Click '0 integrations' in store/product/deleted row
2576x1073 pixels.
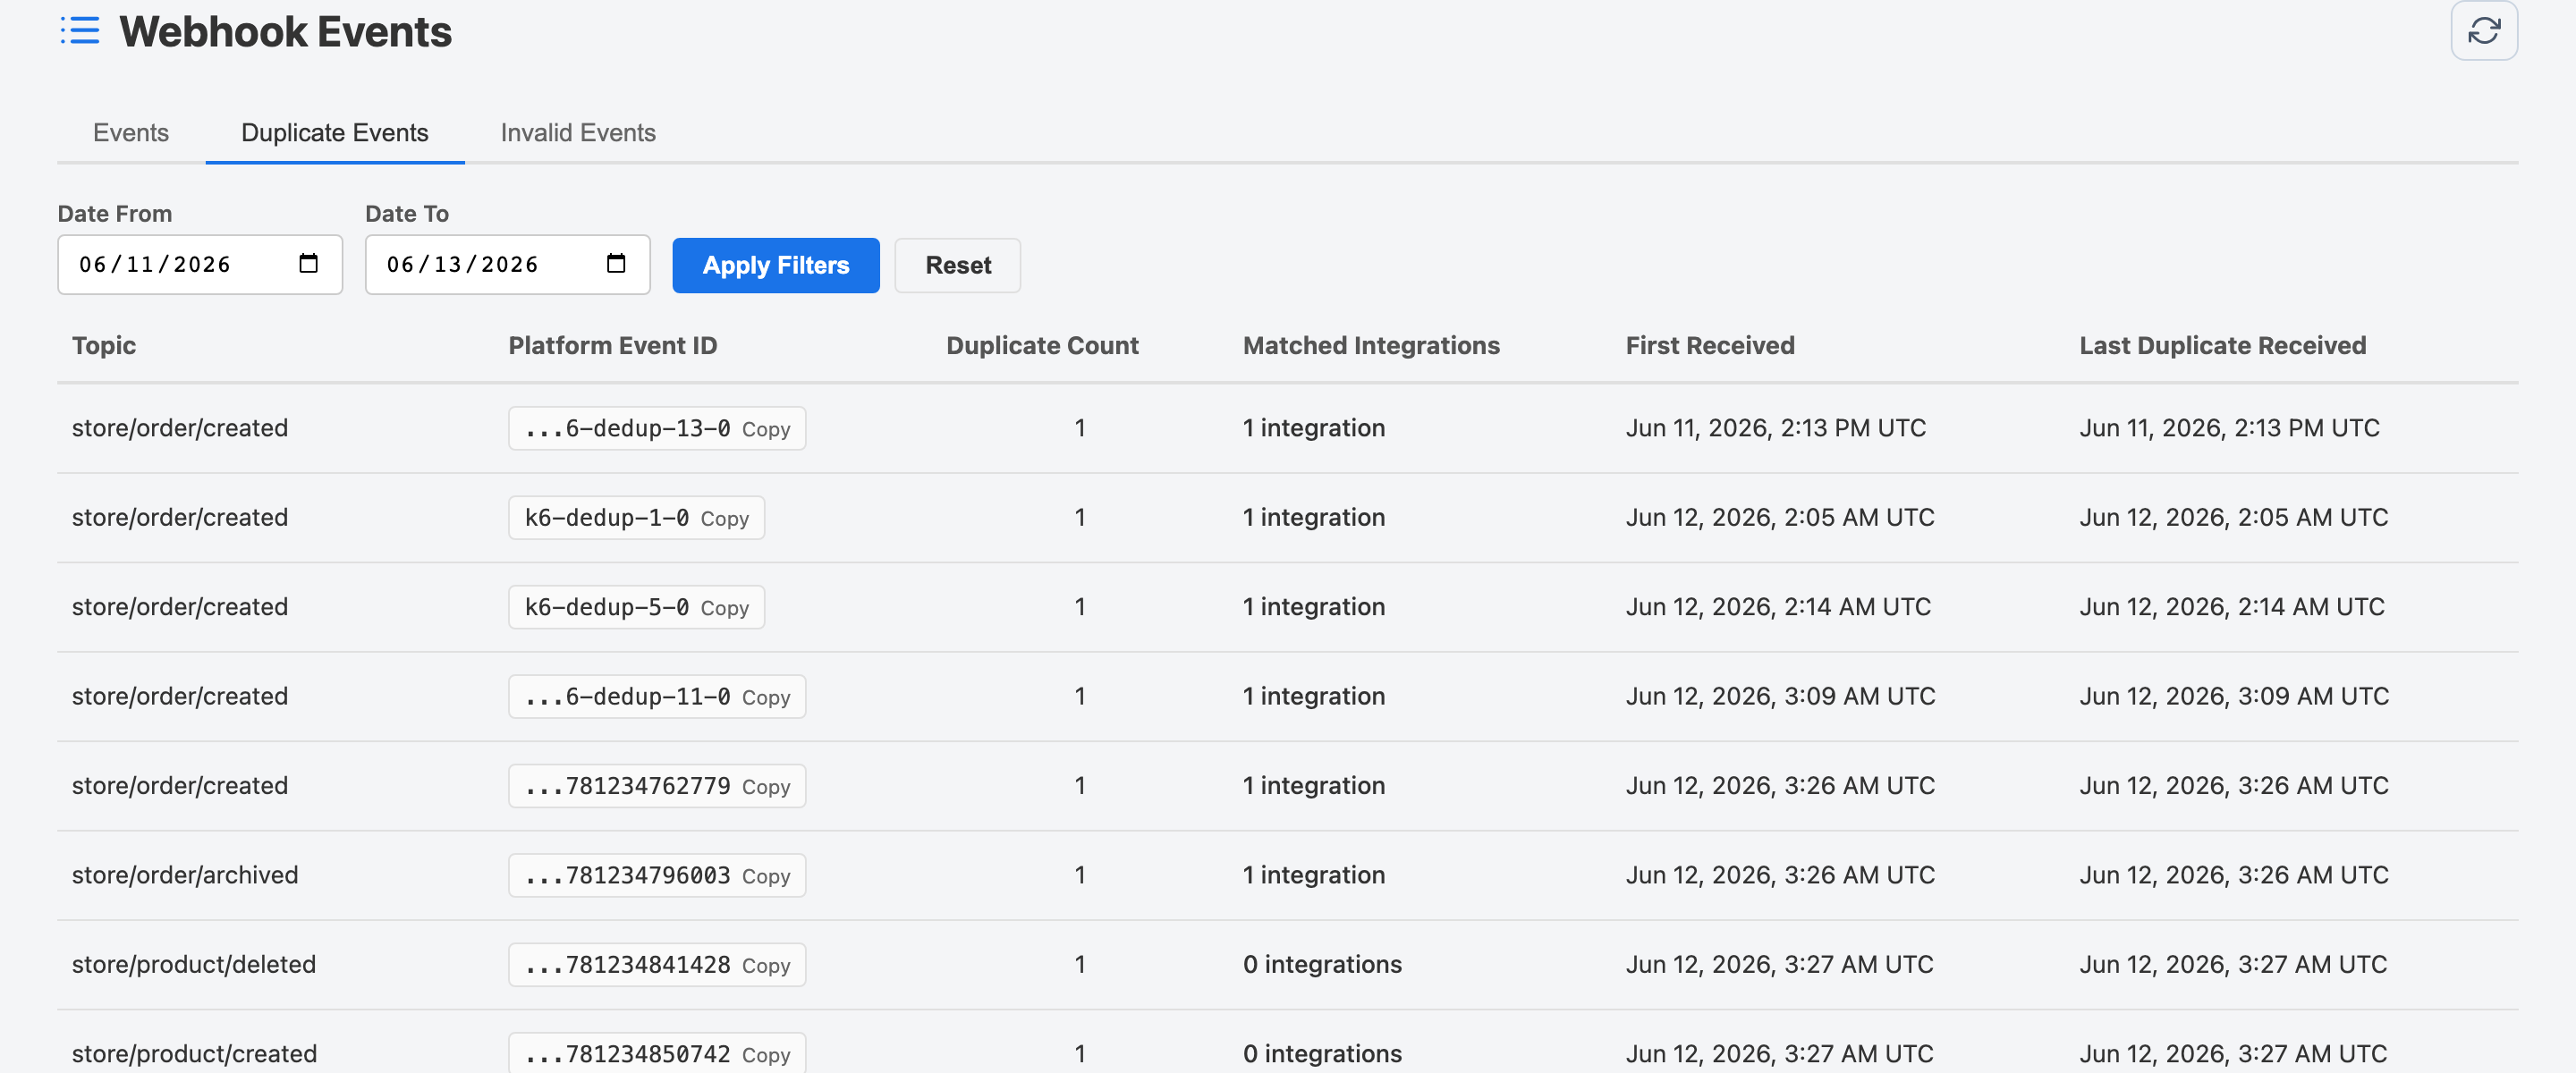(1322, 964)
